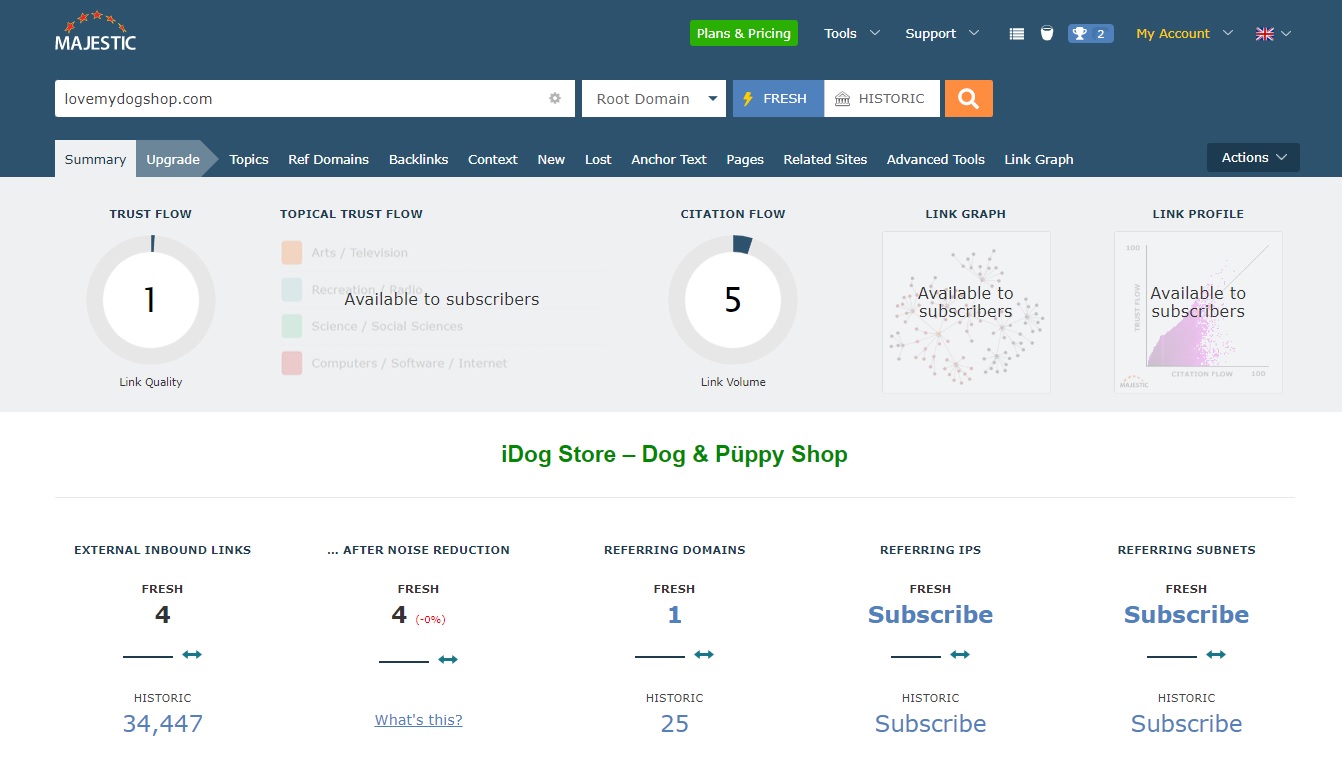Click trend arrows under Referring Domains

click(x=704, y=654)
